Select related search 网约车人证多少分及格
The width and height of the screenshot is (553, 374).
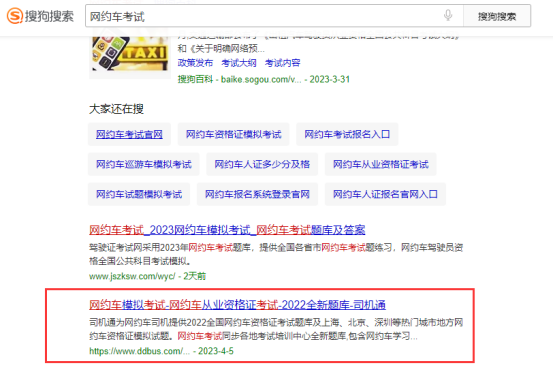tap(262, 164)
